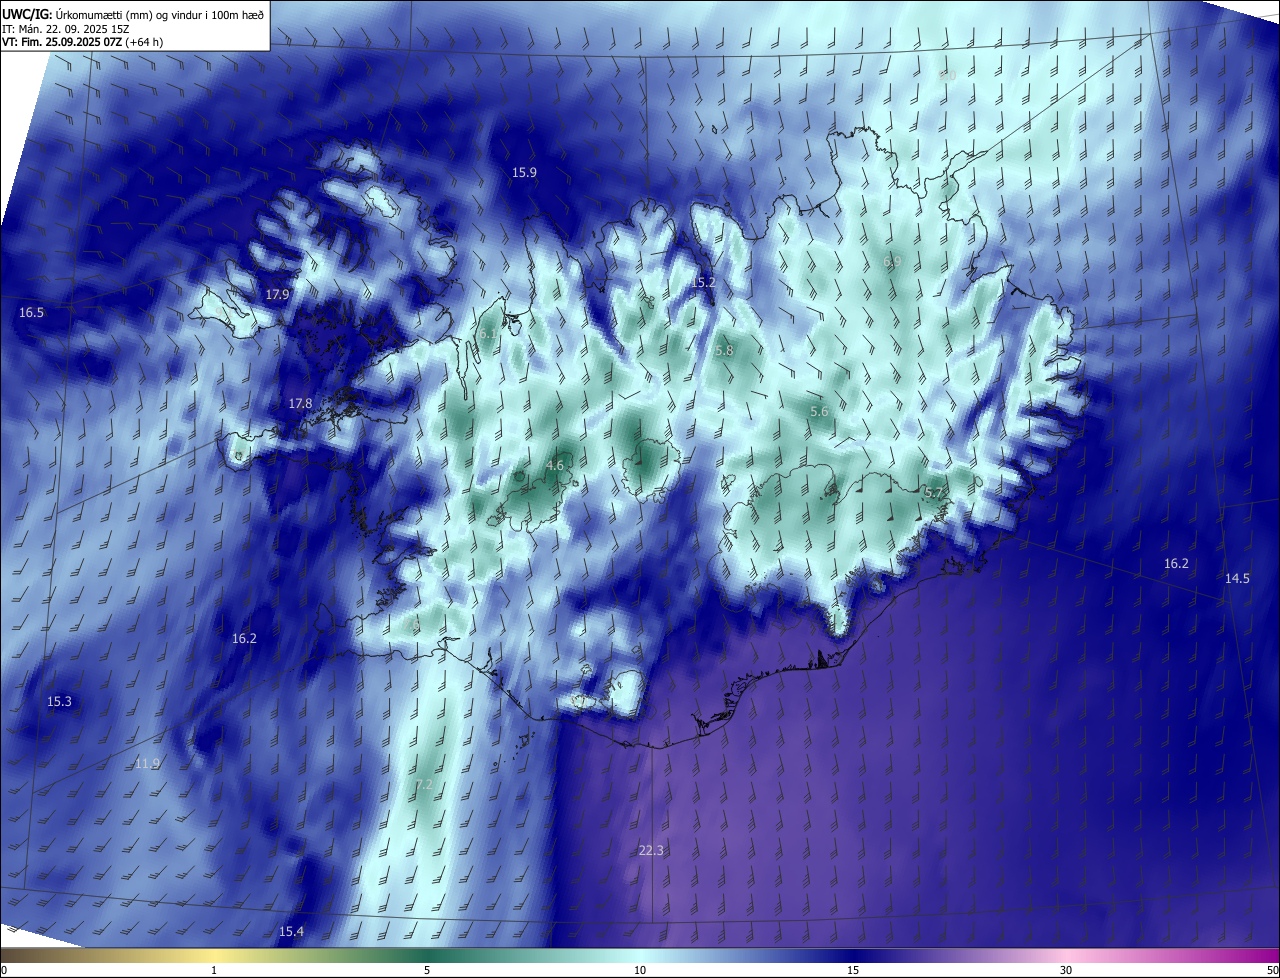Click the 15.3 value label
Image resolution: width=1280 pixels, height=978 pixels.
(60, 701)
